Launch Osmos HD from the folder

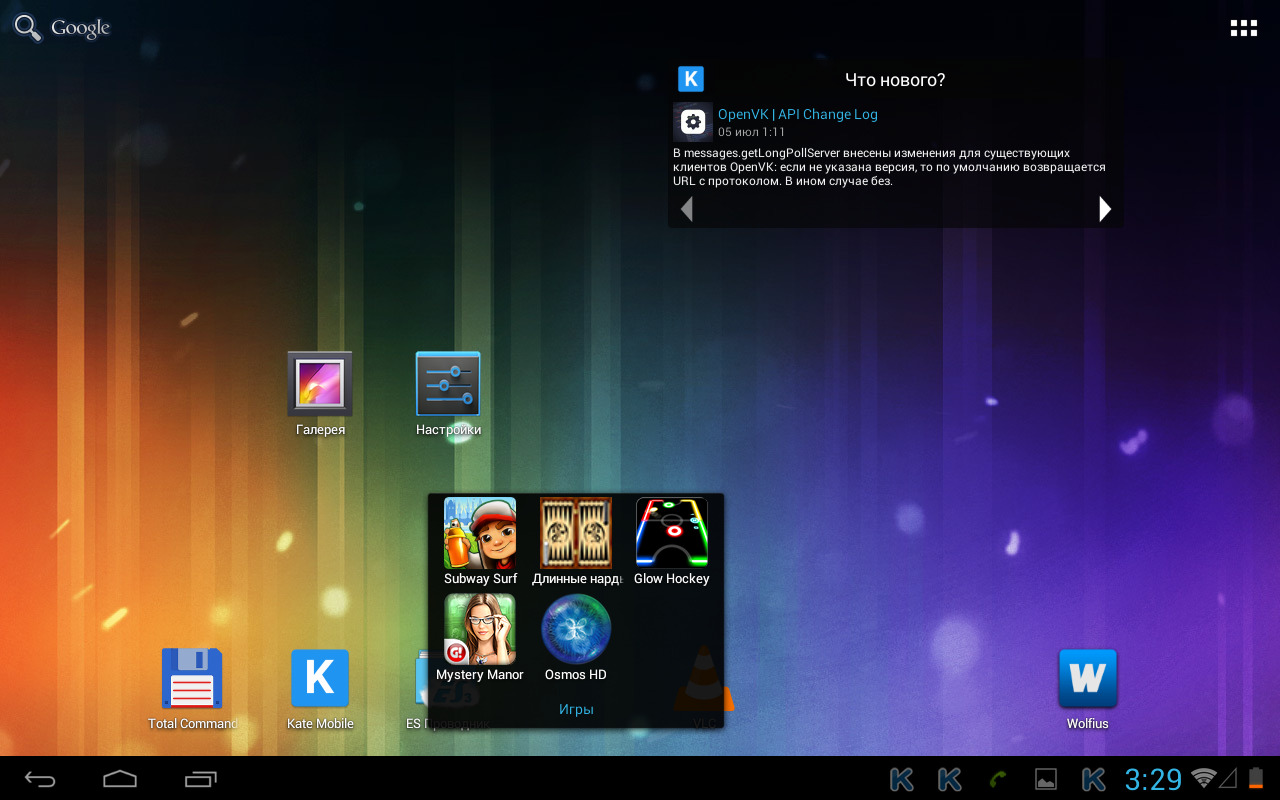(576, 637)
